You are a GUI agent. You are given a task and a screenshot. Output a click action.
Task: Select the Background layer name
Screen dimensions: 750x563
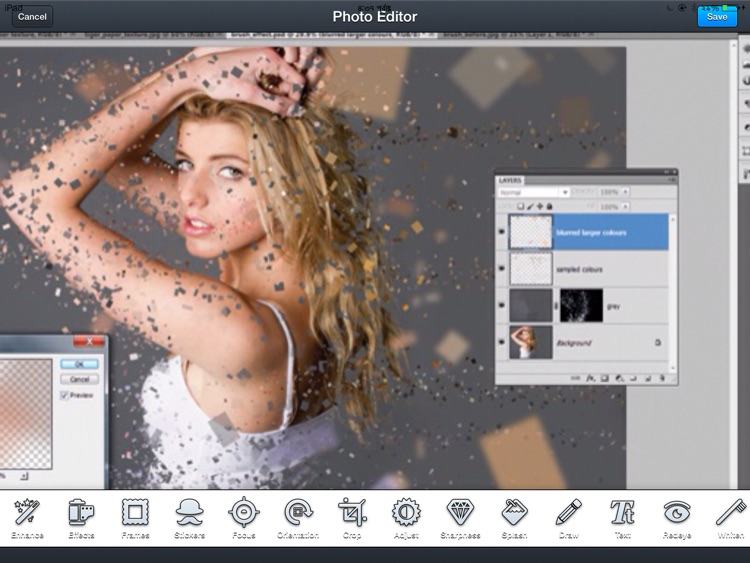coord(574,343)
